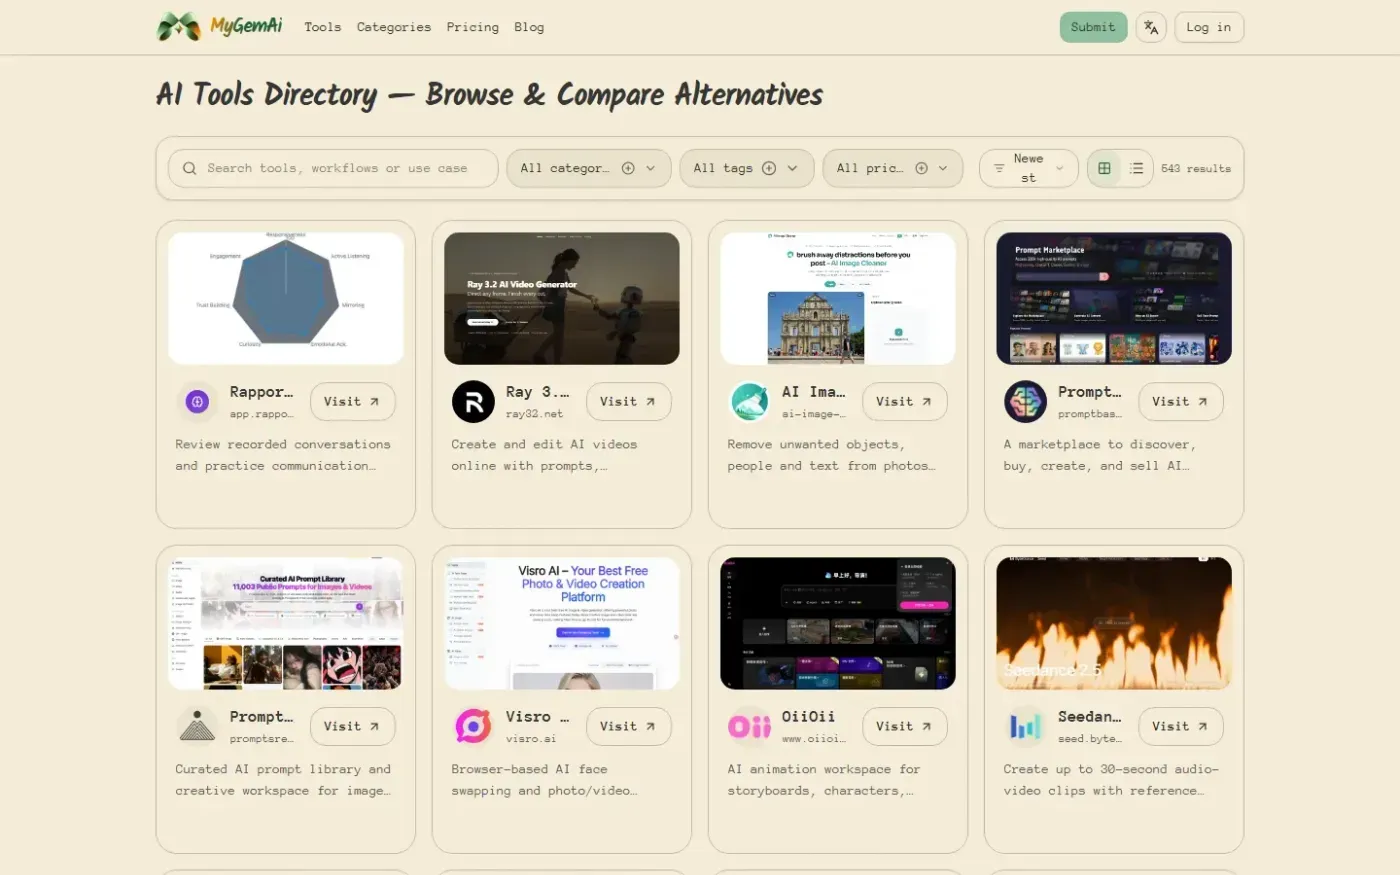Open the Categories nav menu
The width and height of the screenshot is (1400, 875).
(x=394, y=27)
